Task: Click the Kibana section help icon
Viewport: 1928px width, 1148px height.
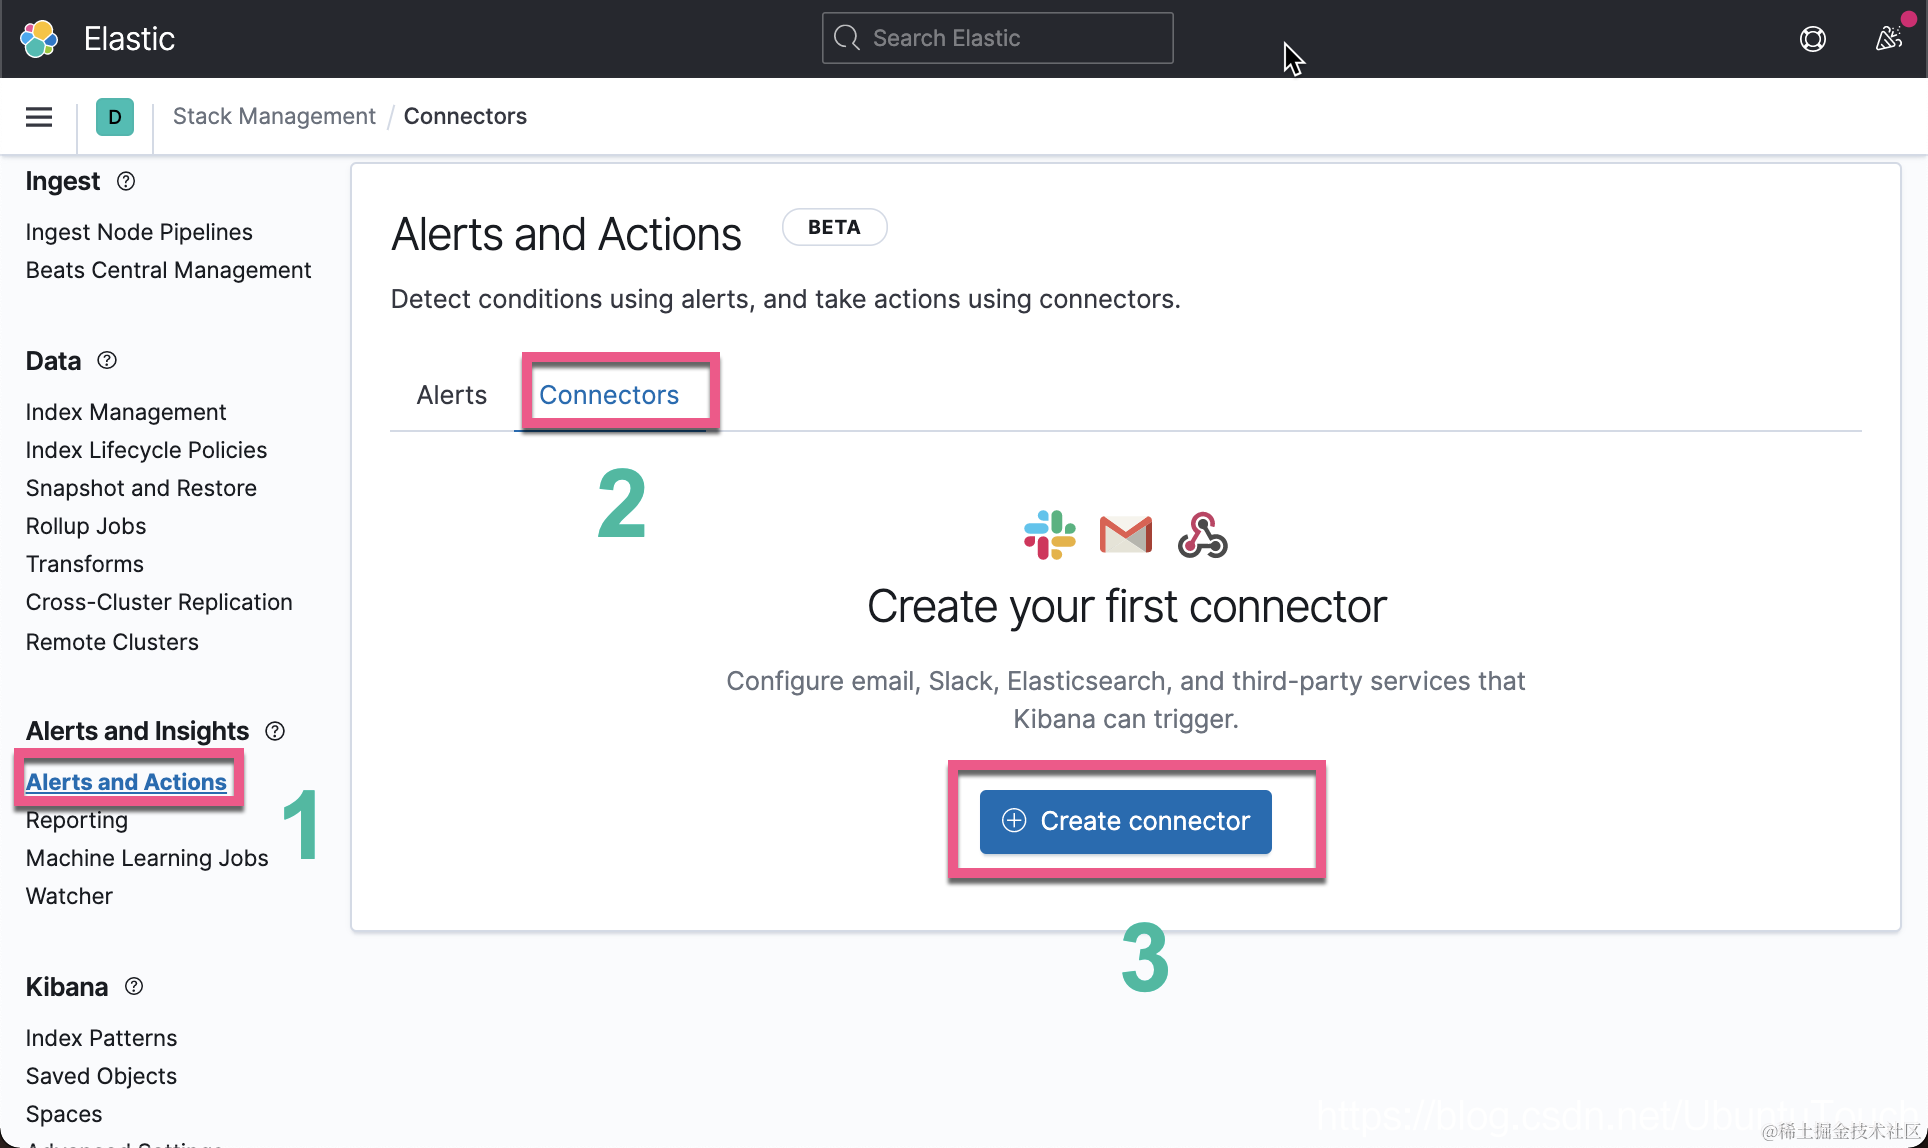Action: coord(134,986)
